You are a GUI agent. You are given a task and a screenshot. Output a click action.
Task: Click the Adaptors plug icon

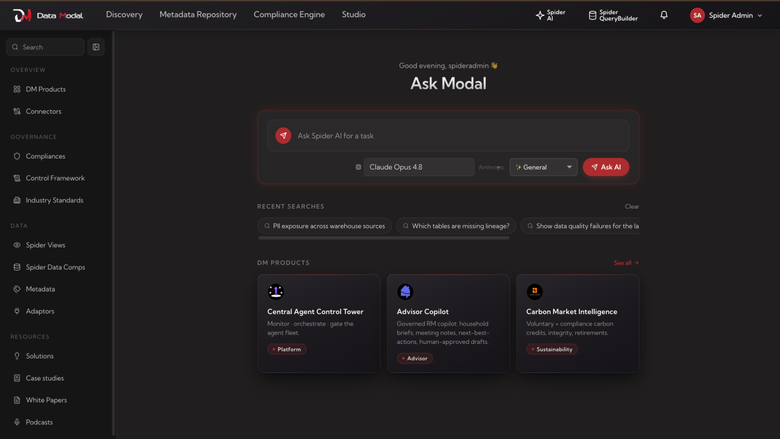17,311
